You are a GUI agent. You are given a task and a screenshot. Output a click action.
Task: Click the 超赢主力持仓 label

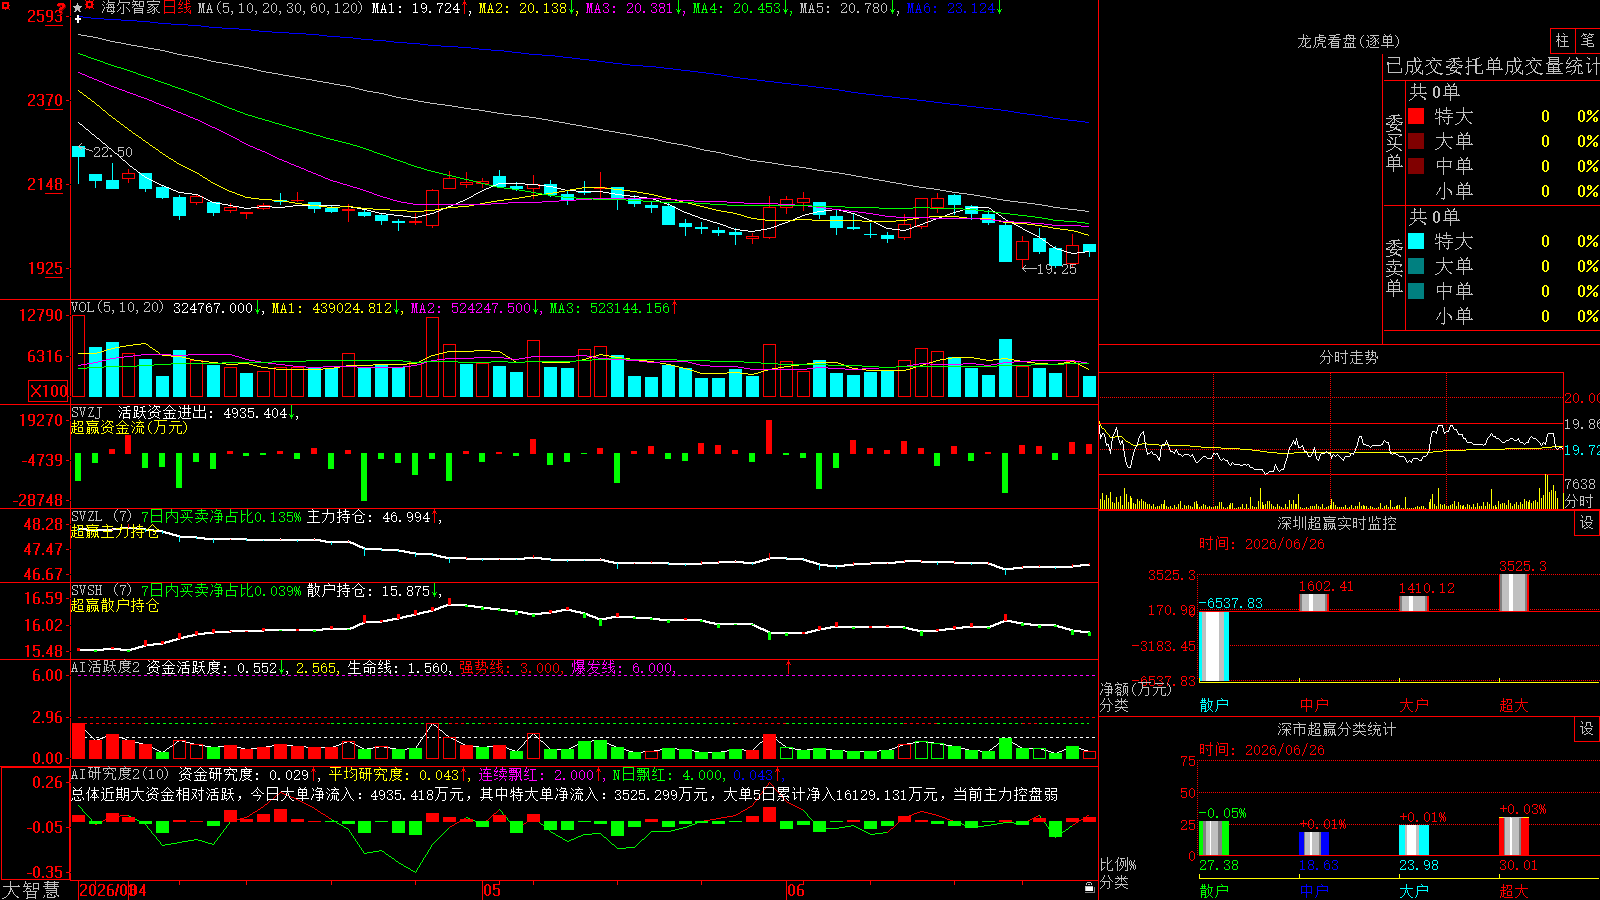click(115, 531)
